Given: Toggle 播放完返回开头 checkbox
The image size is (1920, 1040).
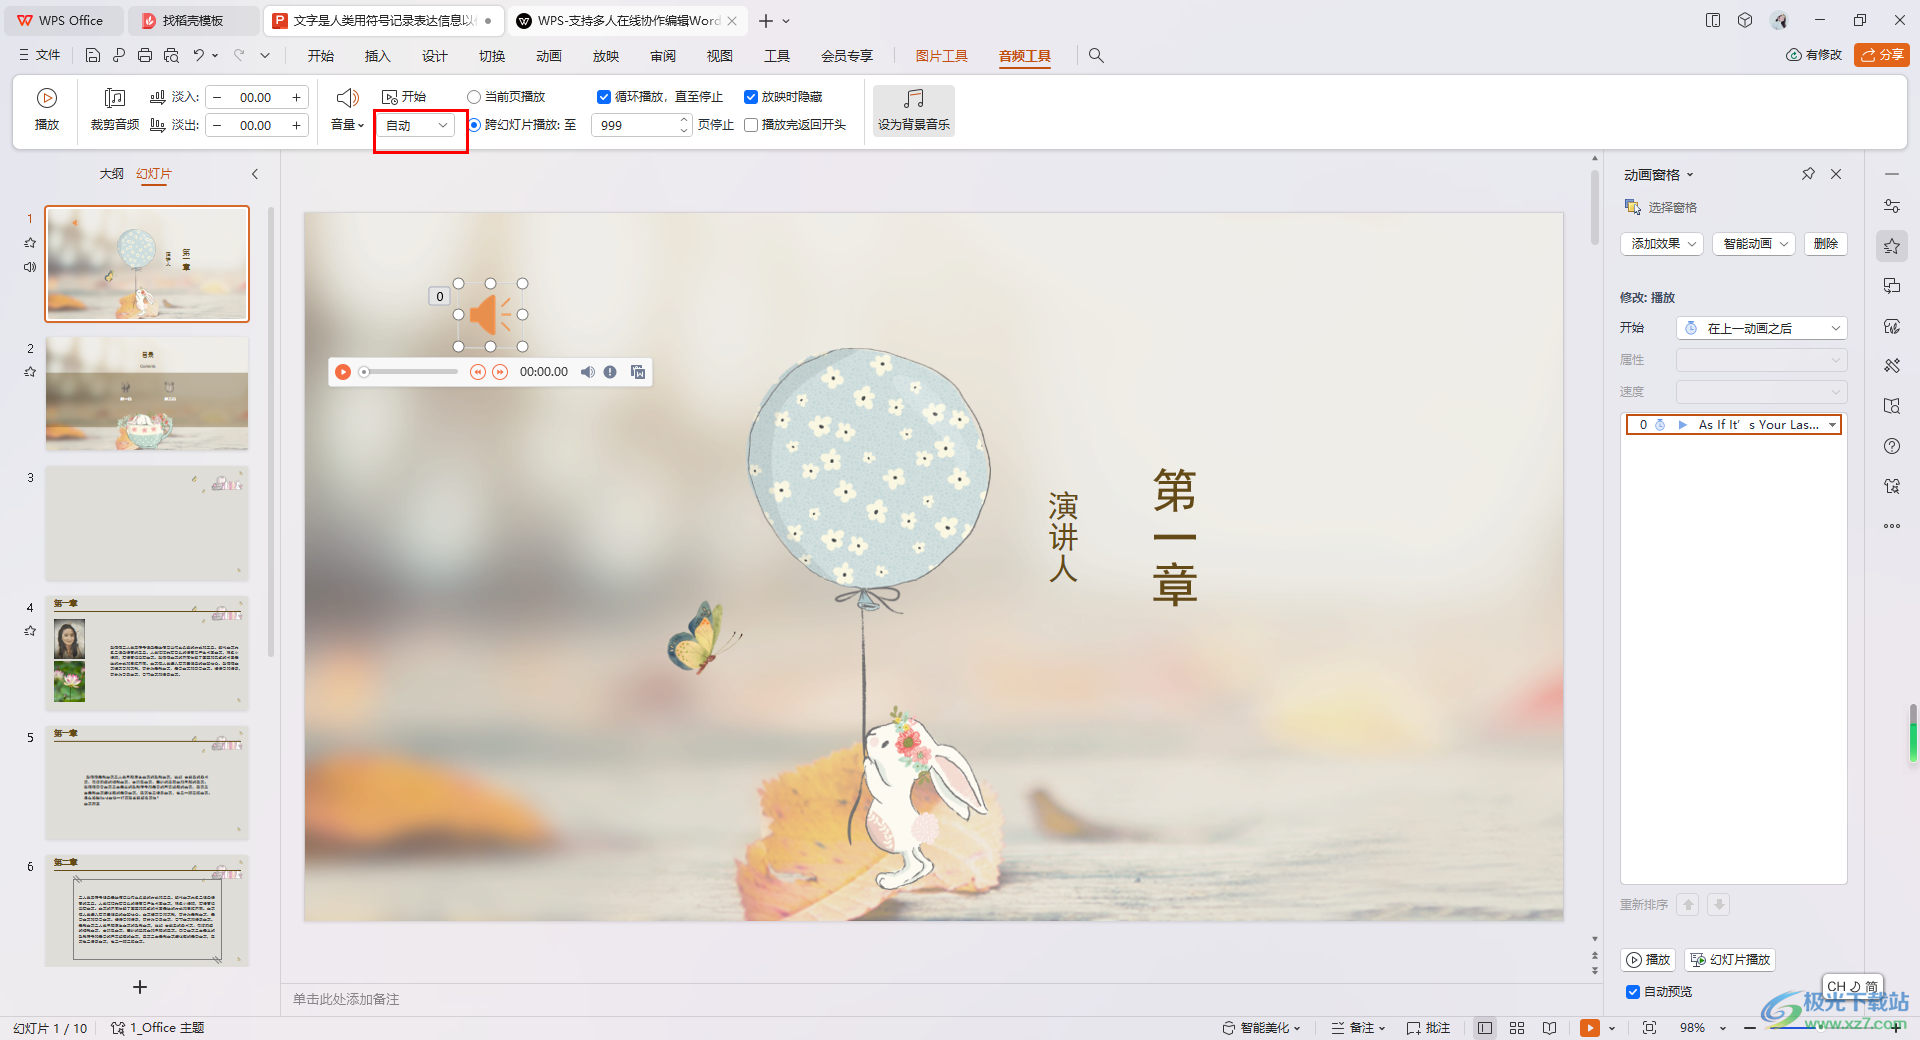Looking at the screenshot, I should tap(751, 125).
